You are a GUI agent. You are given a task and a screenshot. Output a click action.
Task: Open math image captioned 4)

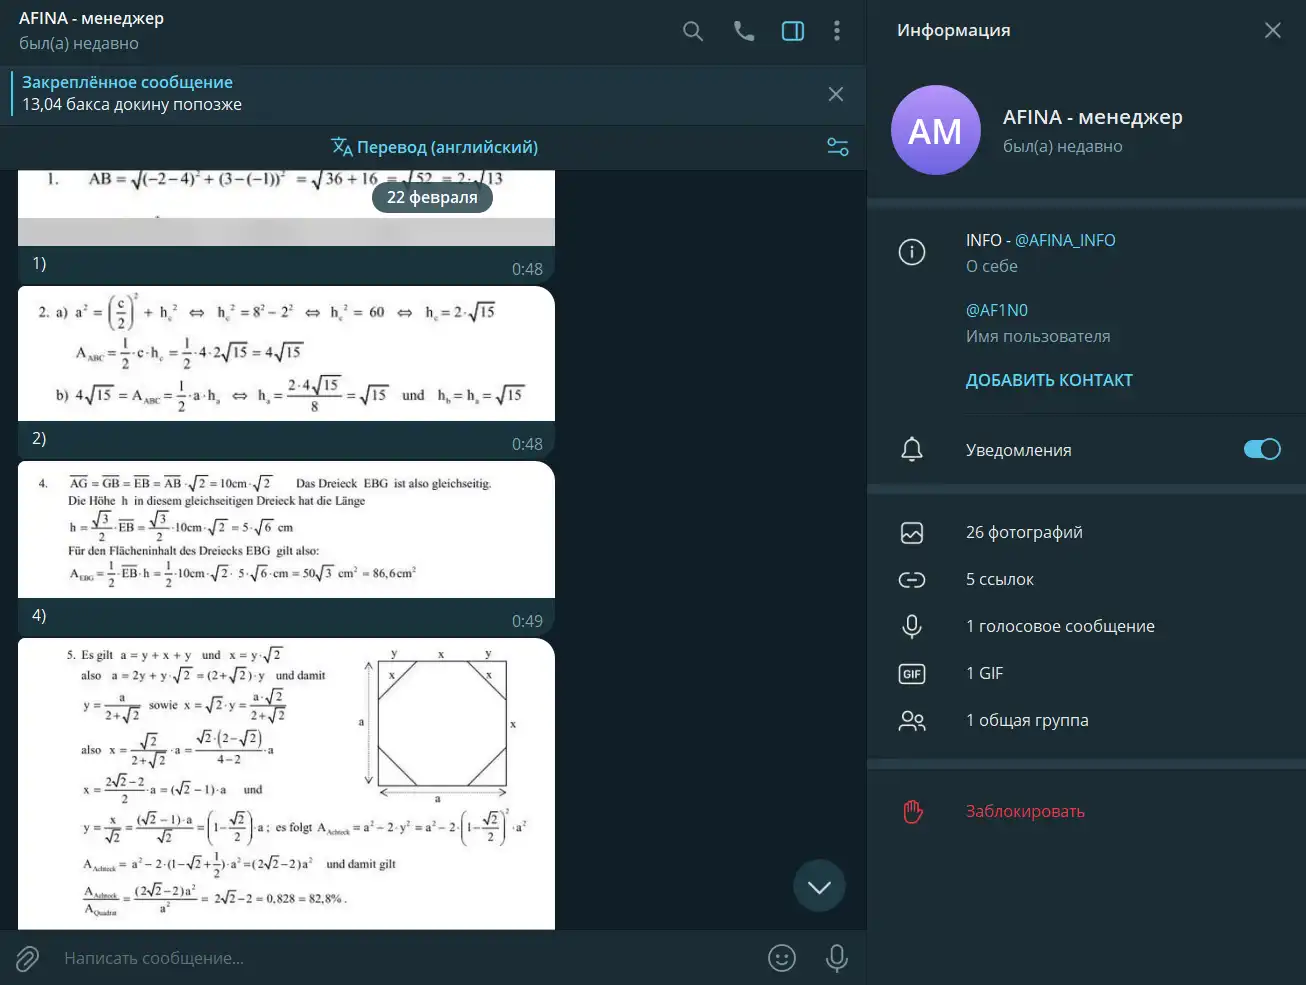[286, 530]
